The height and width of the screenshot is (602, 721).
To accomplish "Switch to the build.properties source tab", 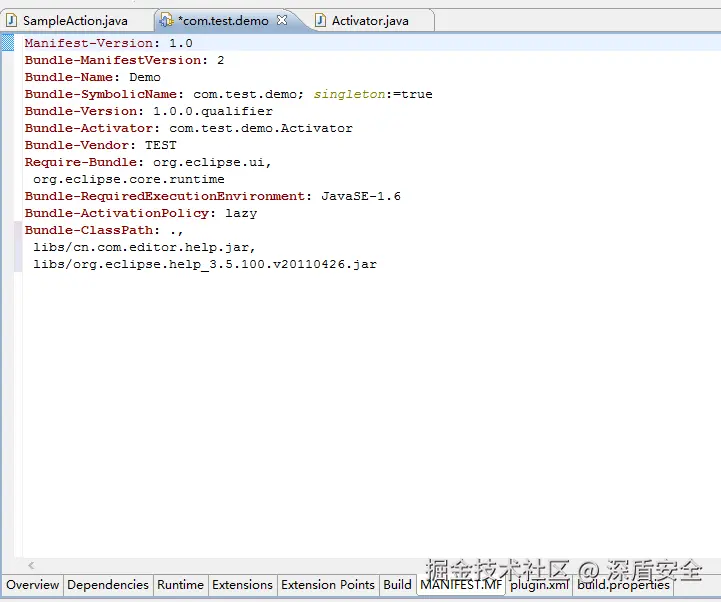I will pos(624,585).
